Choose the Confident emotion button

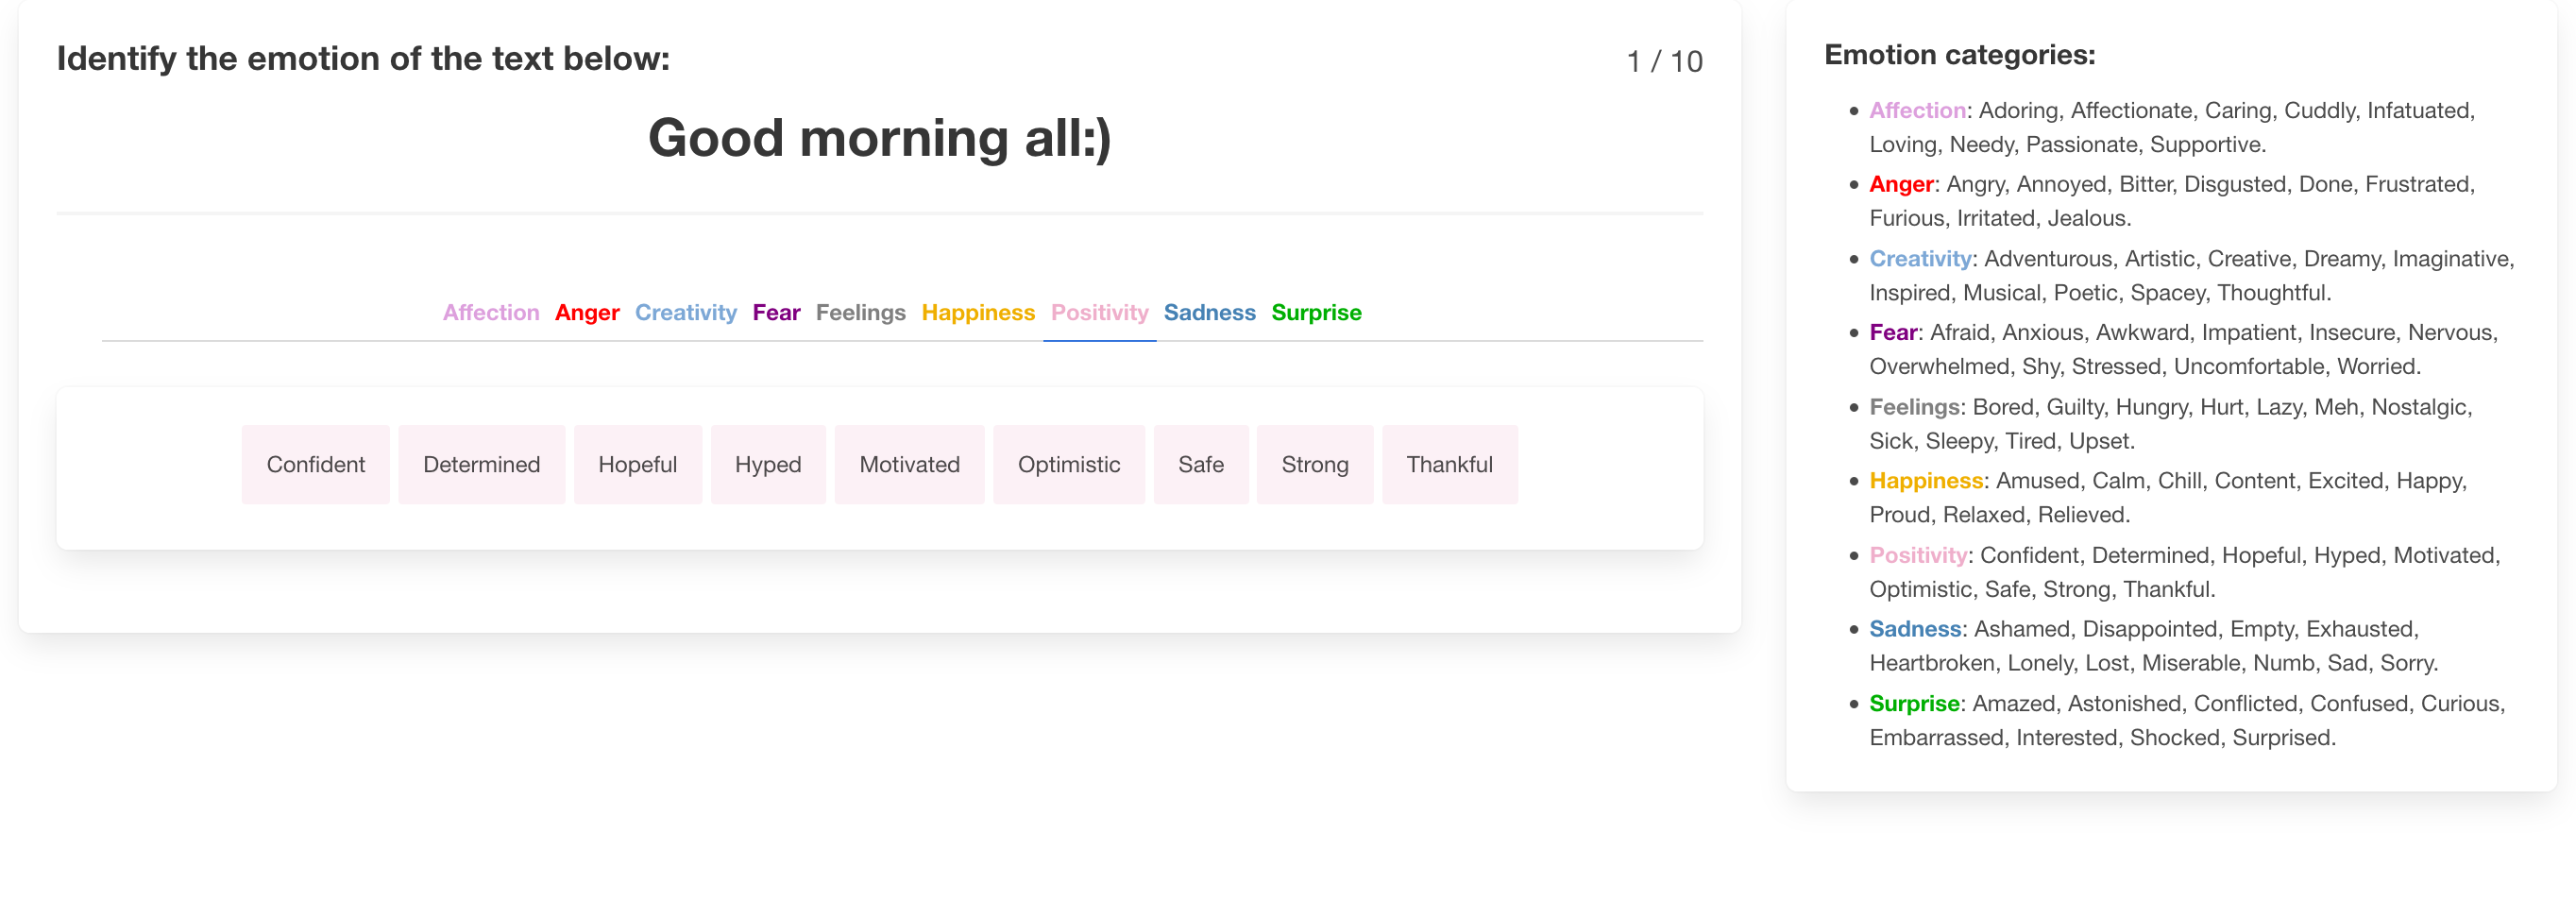click(315, 465)
